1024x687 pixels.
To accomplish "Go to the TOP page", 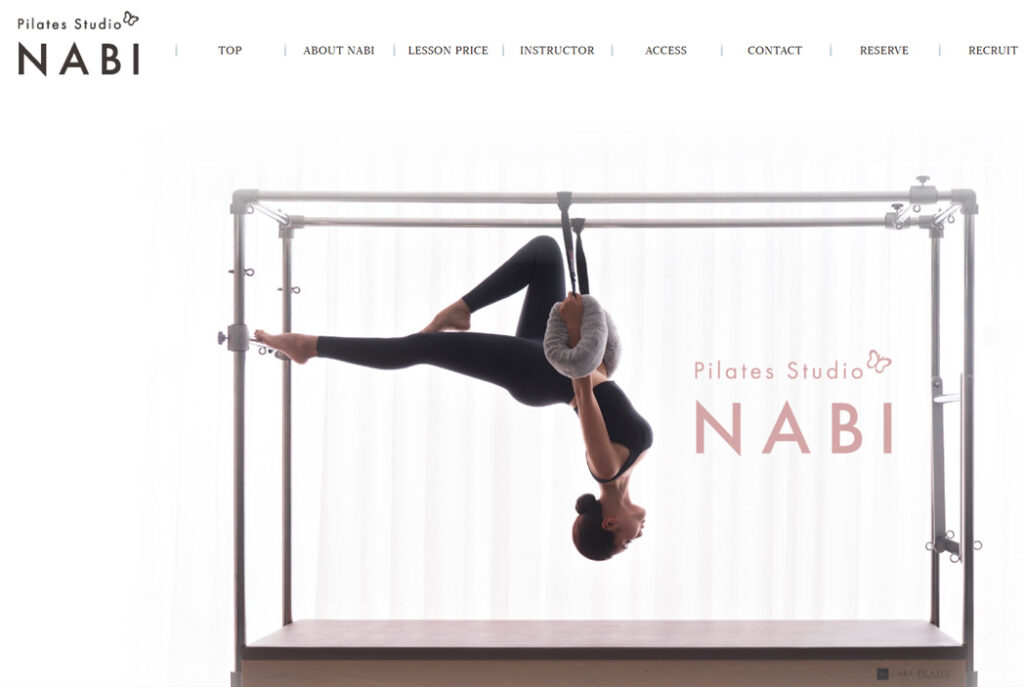I will [230, 50].
